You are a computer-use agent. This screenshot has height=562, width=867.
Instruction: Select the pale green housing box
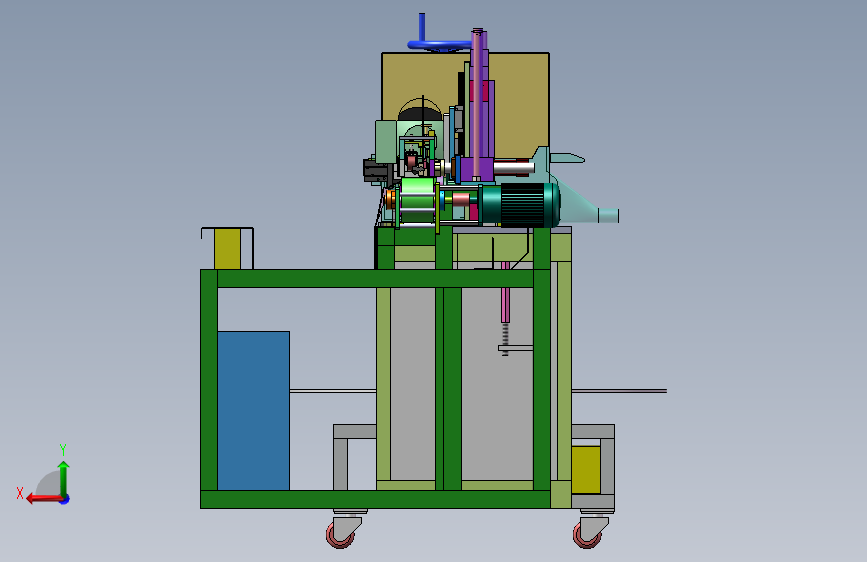click(387, 142)
